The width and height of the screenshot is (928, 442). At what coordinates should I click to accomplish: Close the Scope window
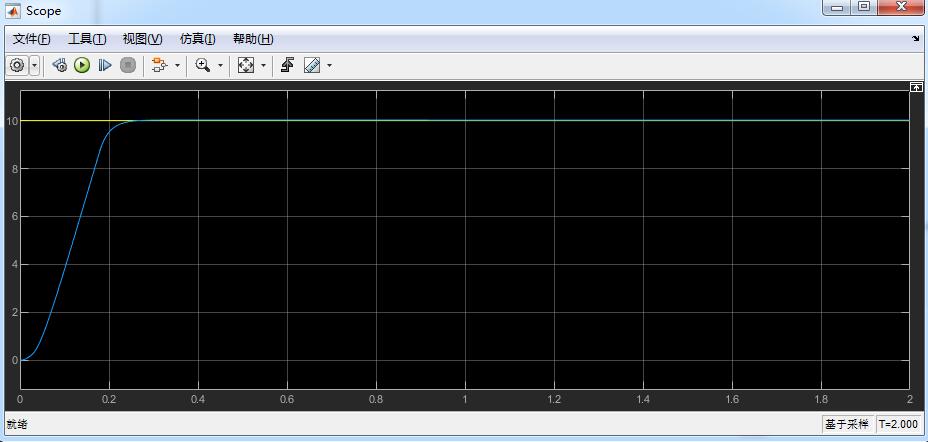[903, 8]
